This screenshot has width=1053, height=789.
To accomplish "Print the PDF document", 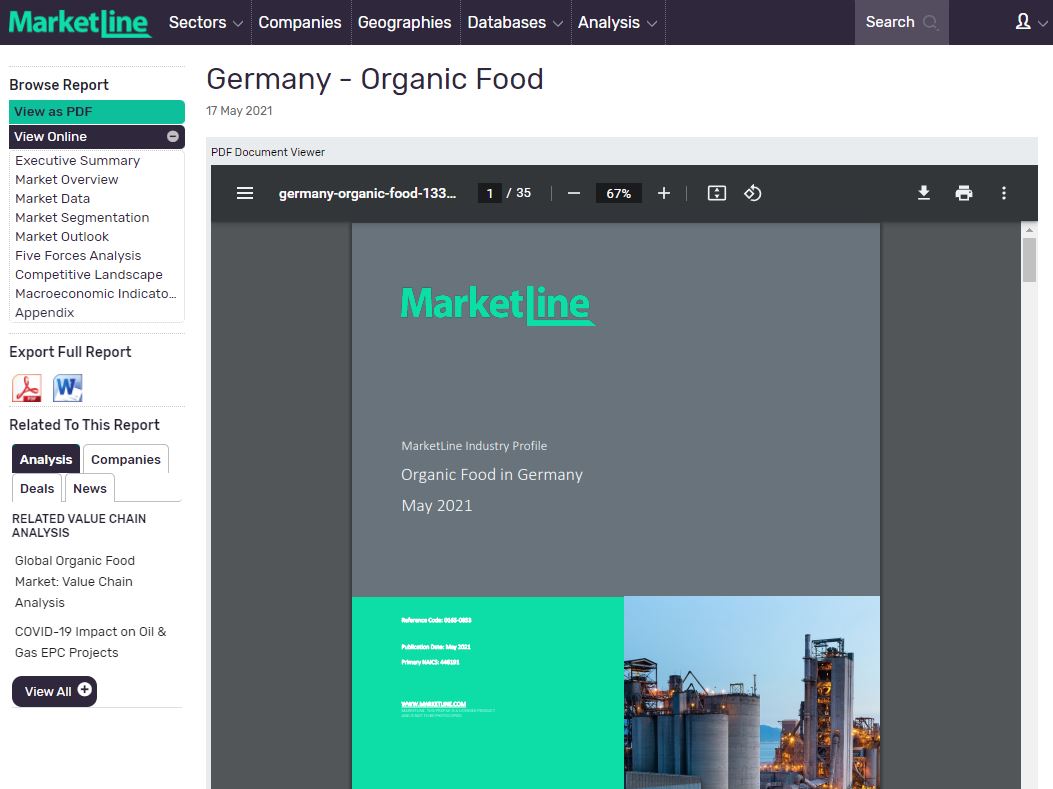I will click(x=964, y=193).
